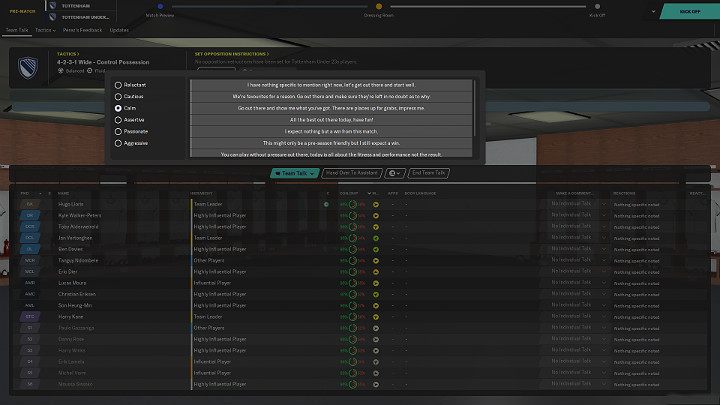Click Harry Kane's STC position badge
The image size is (720, 405).
click(x=30, y=316)
